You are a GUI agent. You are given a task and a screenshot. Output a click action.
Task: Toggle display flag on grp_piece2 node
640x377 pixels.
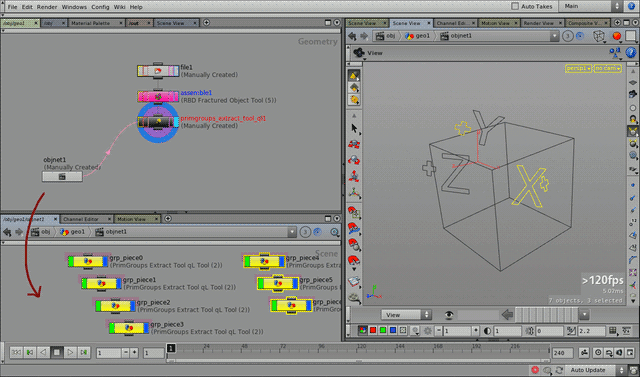point(133,306)
